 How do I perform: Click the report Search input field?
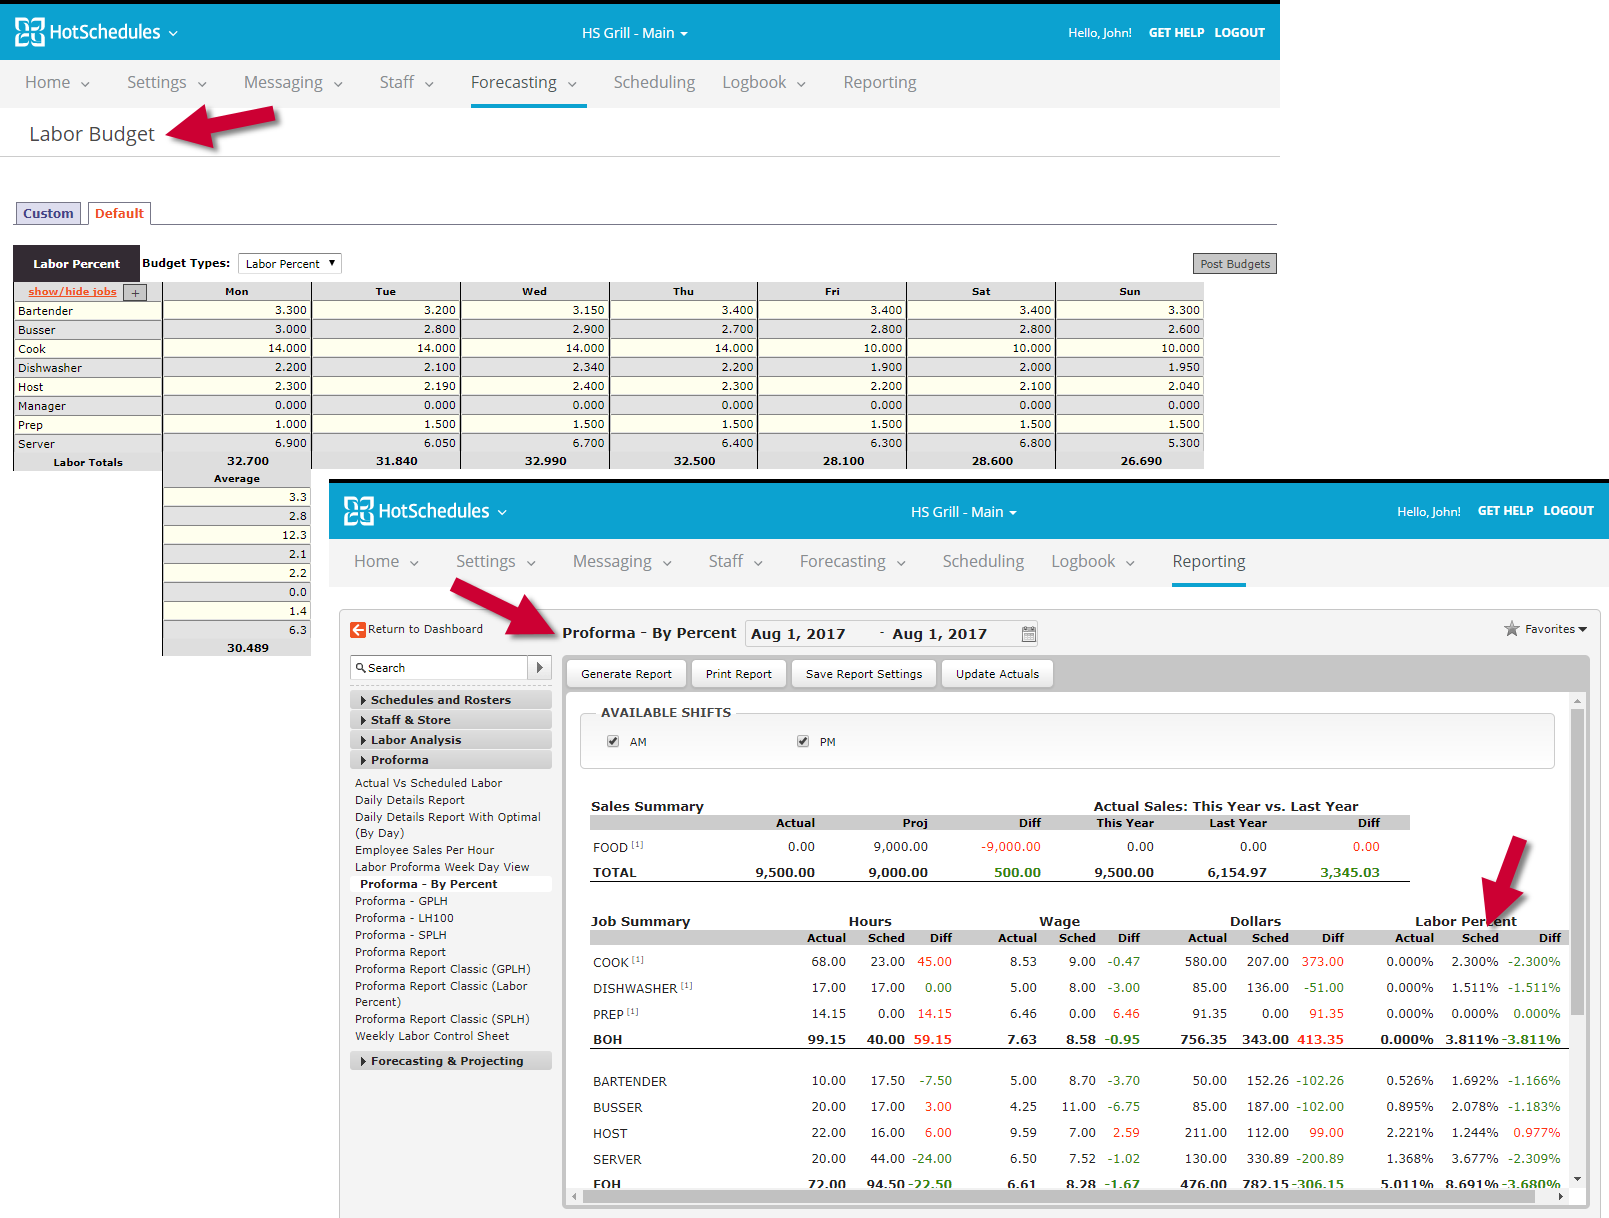point(439,668)
